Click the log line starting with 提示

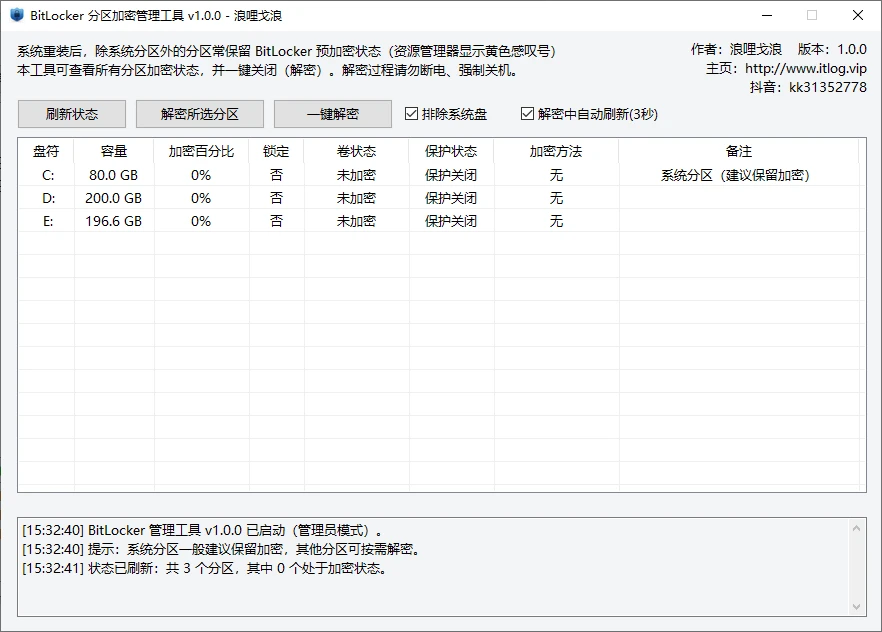(x=222, y=549)
